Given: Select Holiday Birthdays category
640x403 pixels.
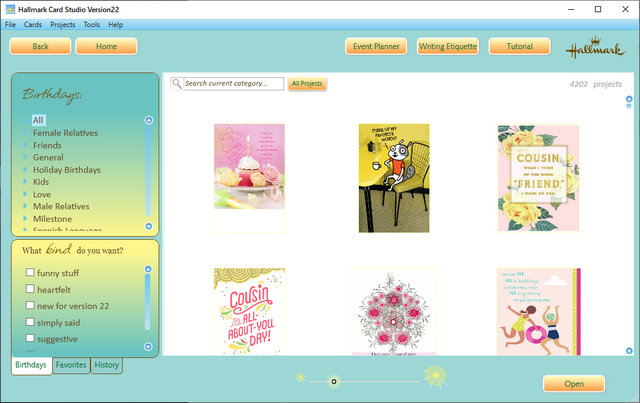Looking at the screenshot, I should click(67, 170).
